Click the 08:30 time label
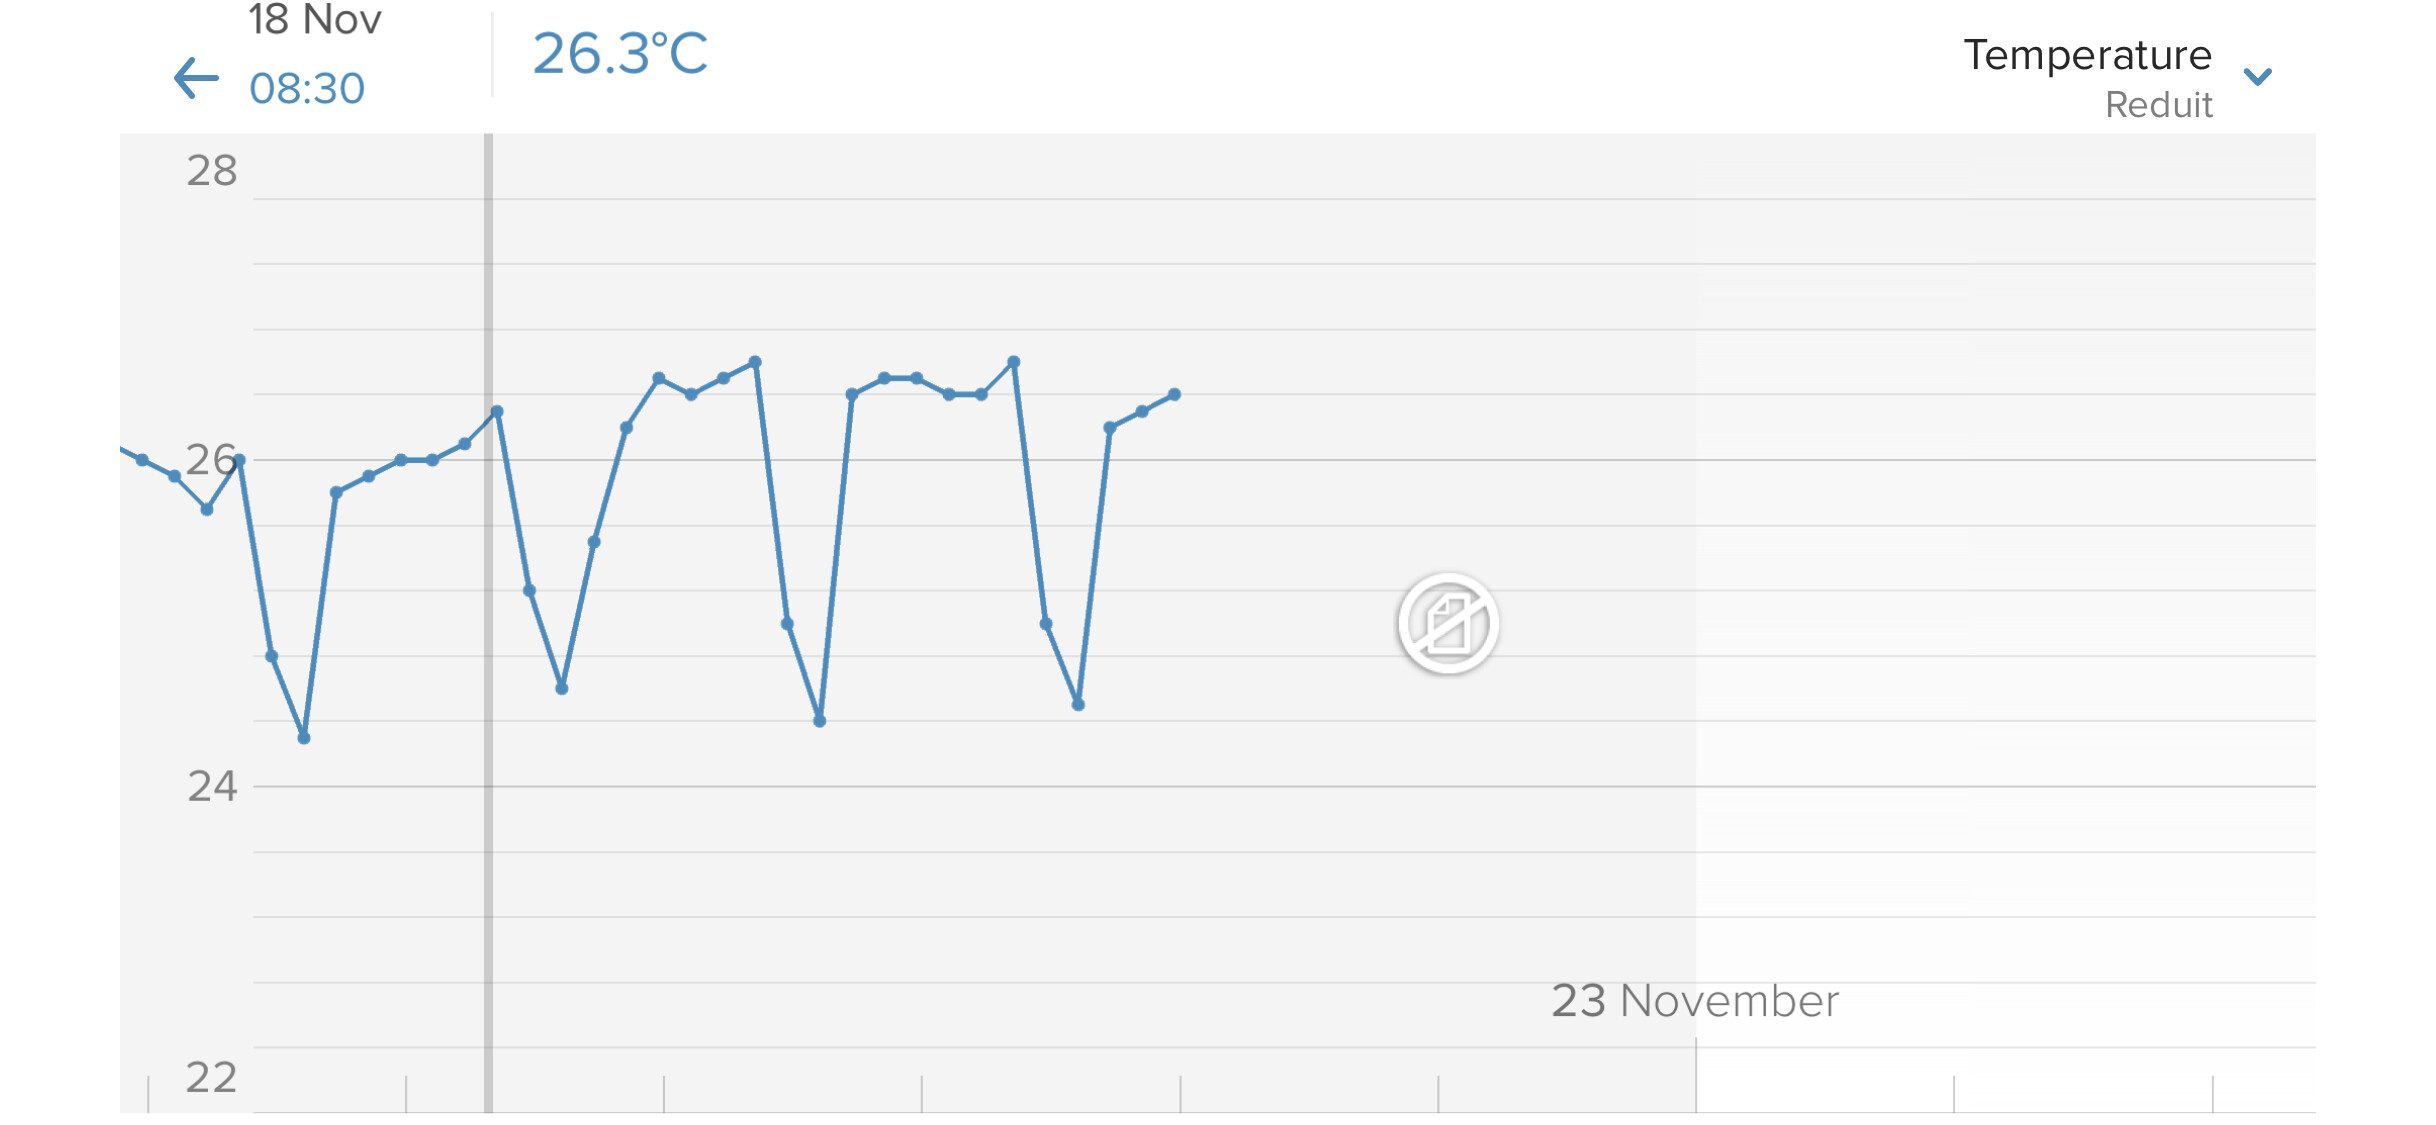Viewport: 2436px width, 1125px height. point(307,89)
